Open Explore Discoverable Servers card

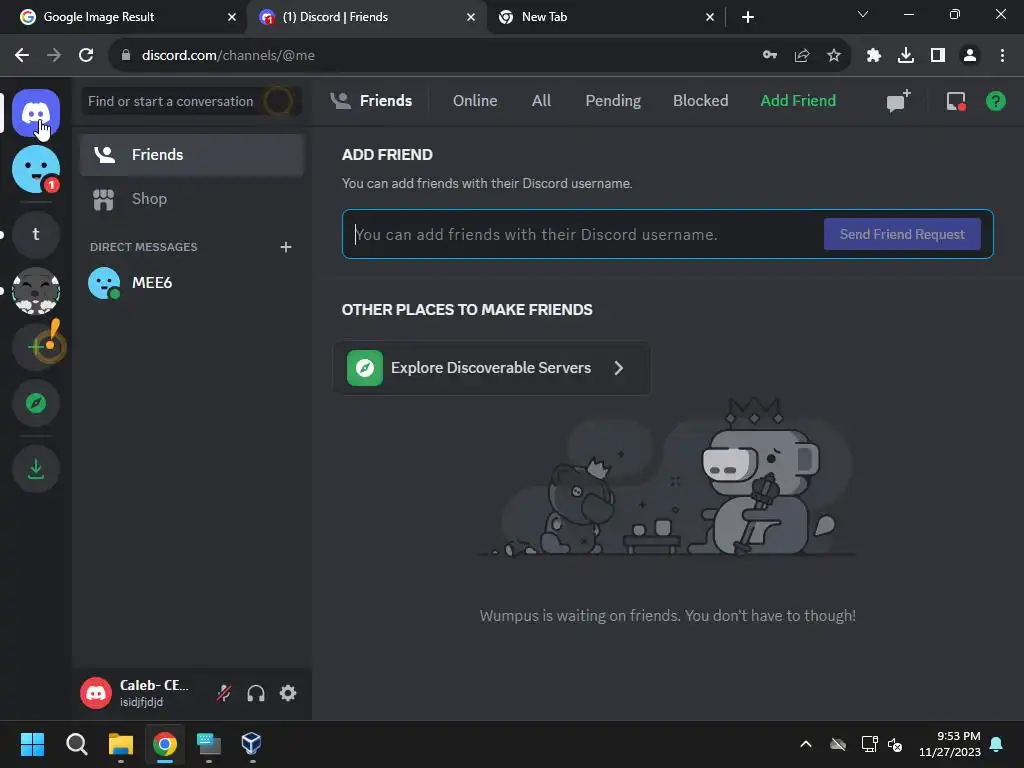492,368
